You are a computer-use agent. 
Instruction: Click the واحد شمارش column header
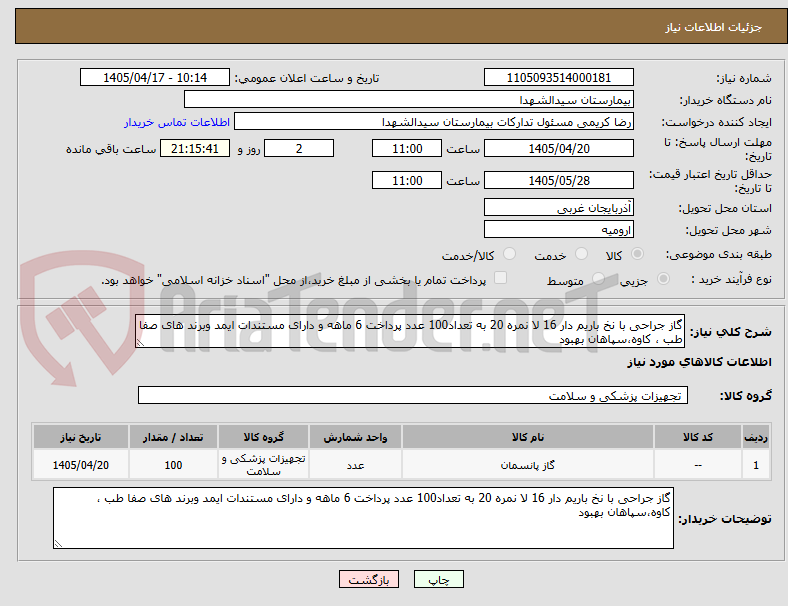point(355,437)
